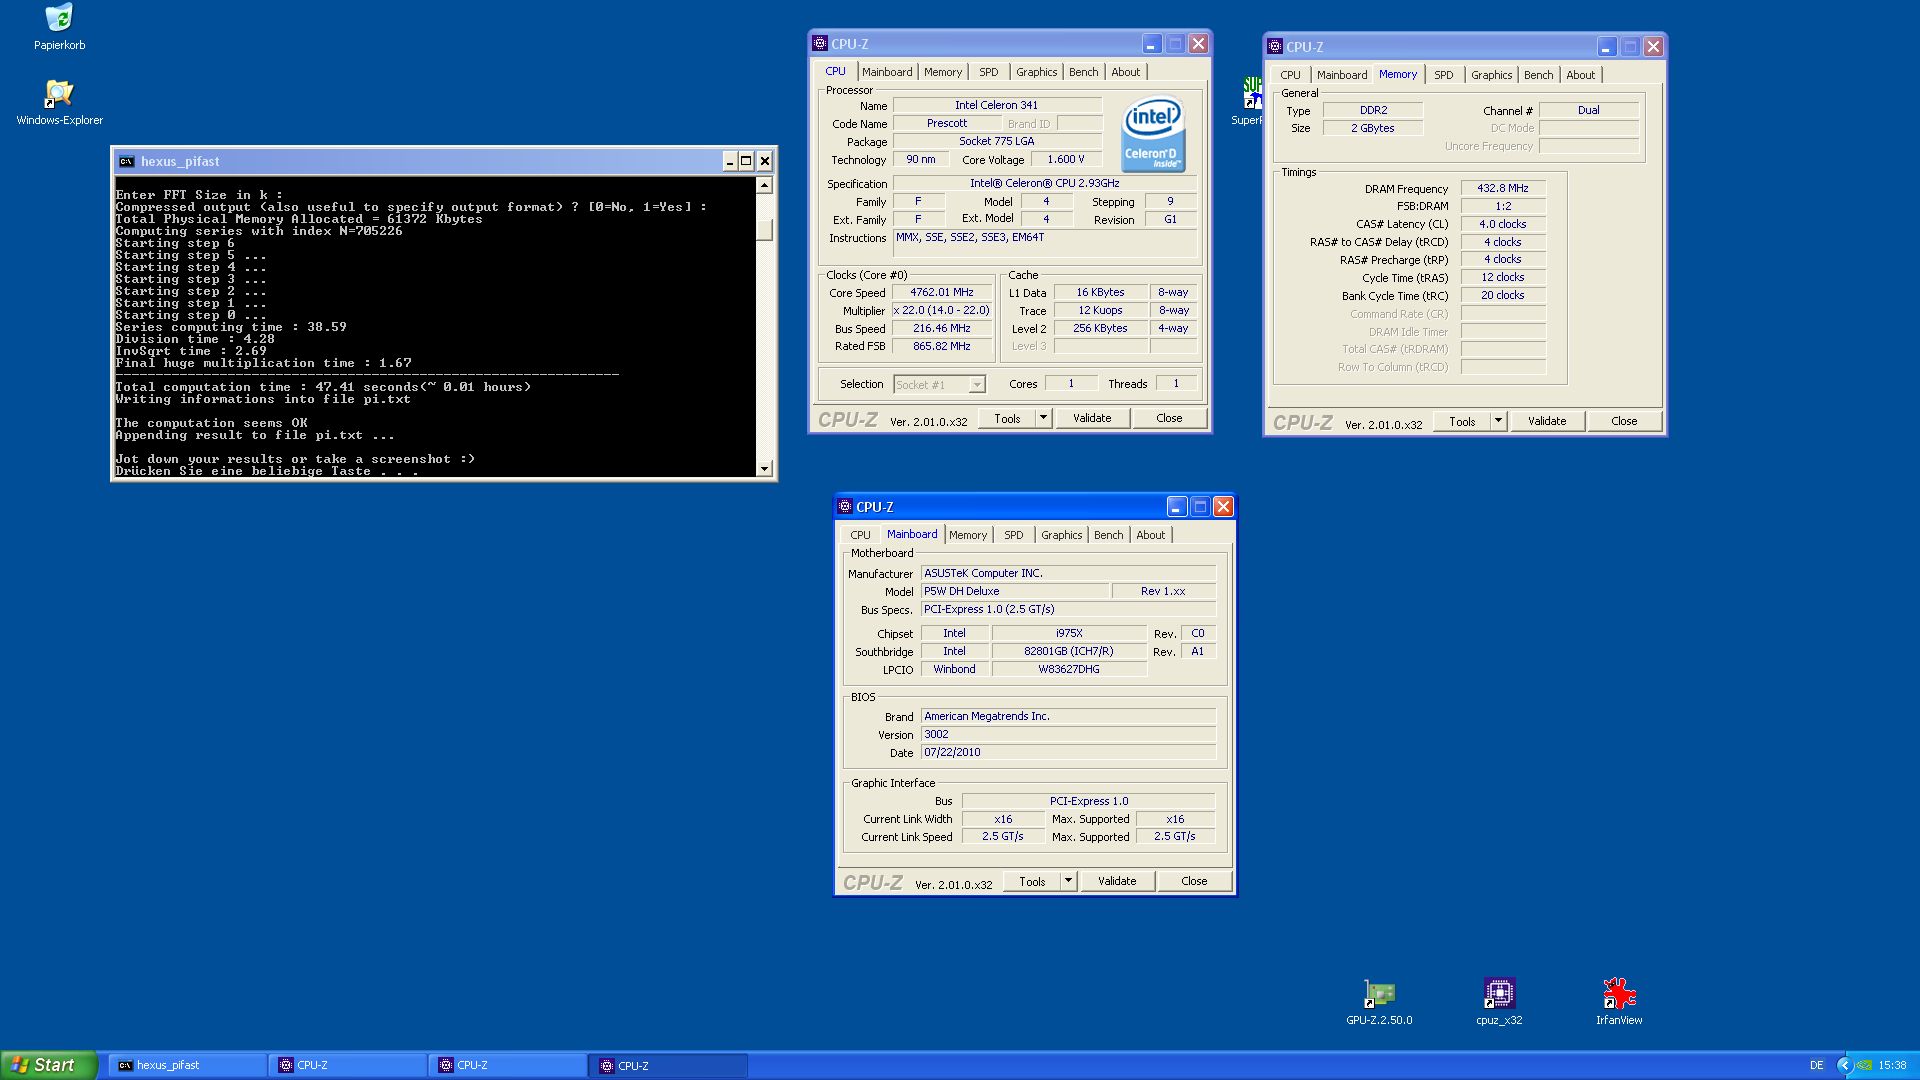Expand Tools dropdown arrow in Mainboard window

click(1068, 881)
